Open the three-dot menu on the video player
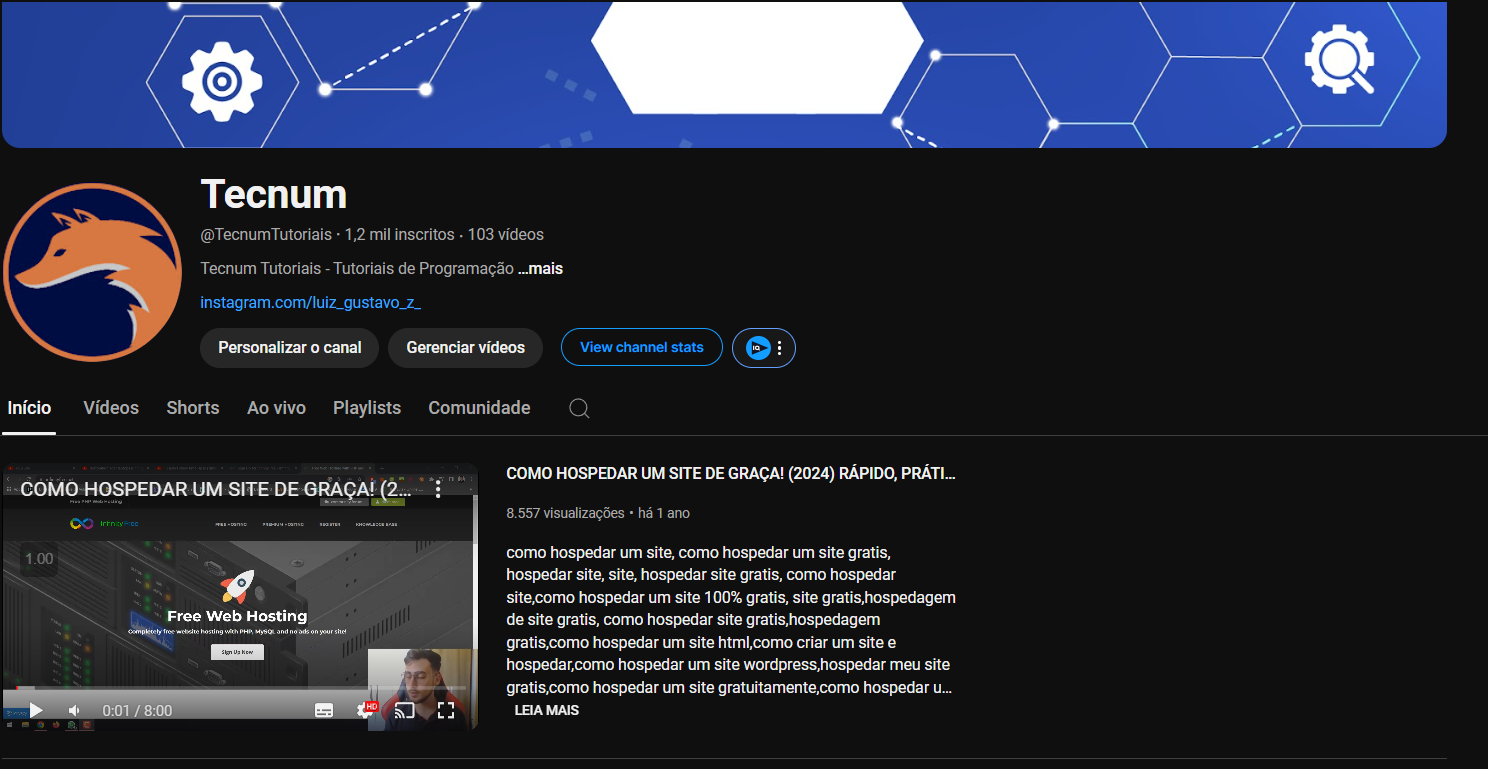 (x=438, y=489)
